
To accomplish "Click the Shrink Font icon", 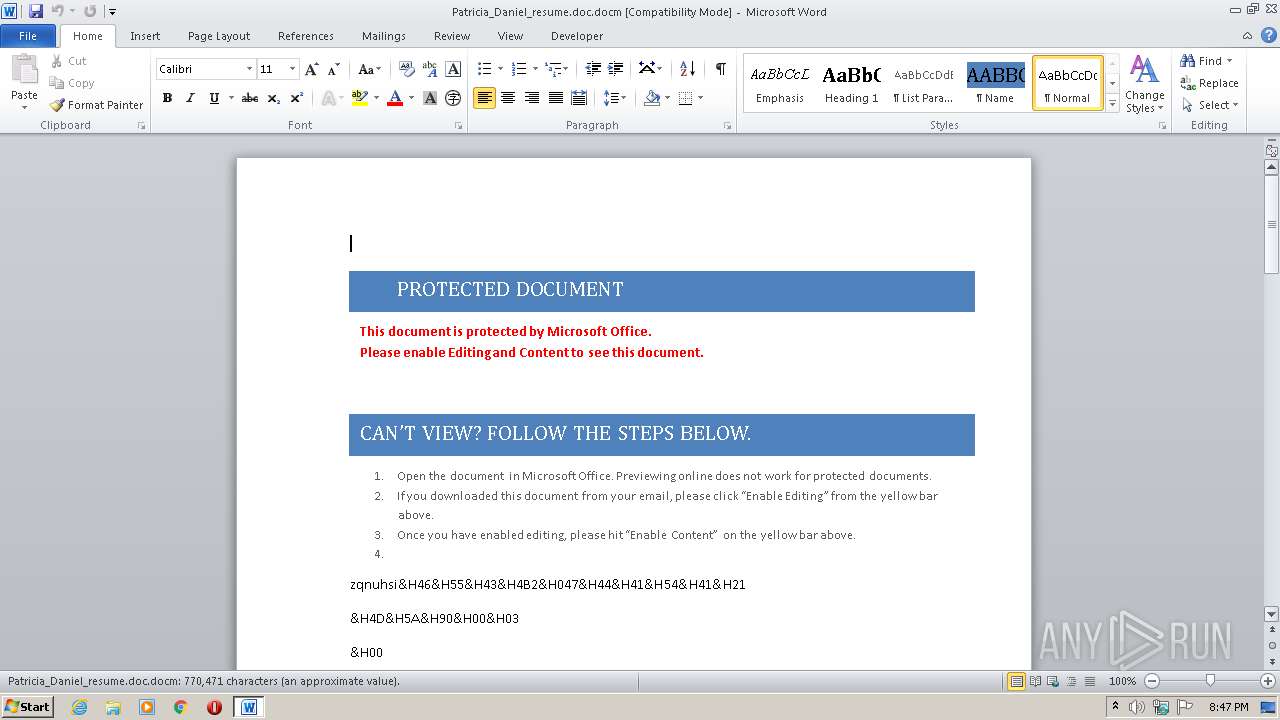I will tap(334, 69).
